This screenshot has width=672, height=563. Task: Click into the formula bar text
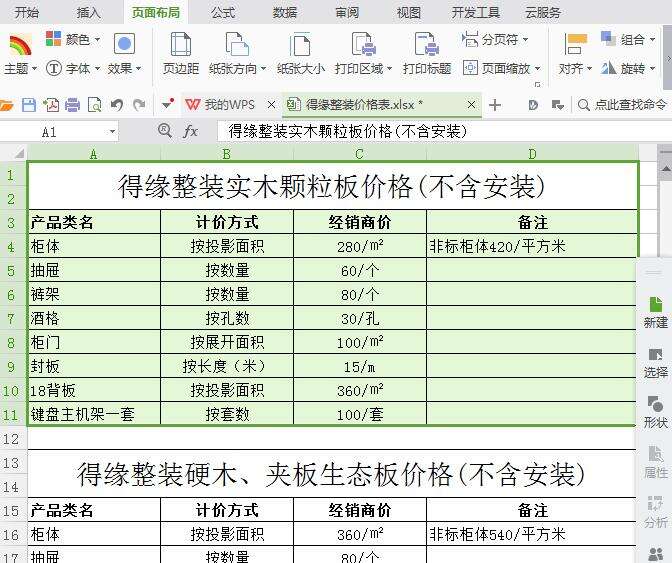443,132
